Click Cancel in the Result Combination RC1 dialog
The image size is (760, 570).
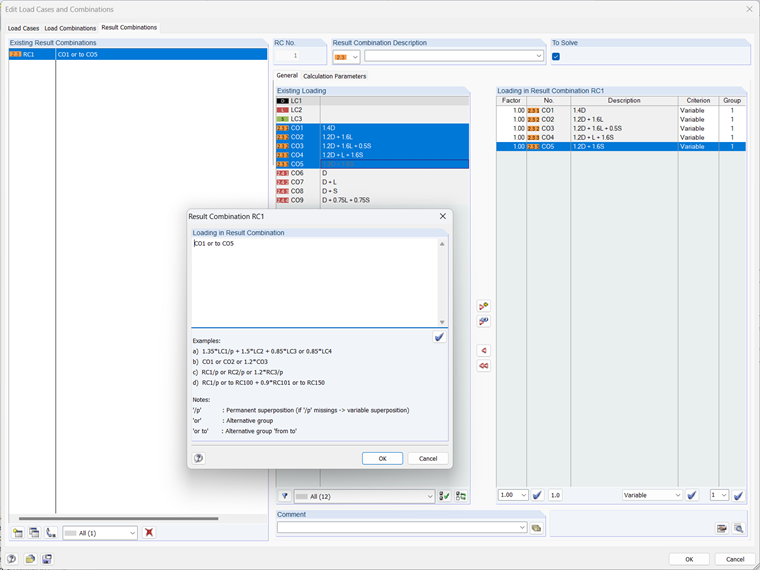coord(428,459)
